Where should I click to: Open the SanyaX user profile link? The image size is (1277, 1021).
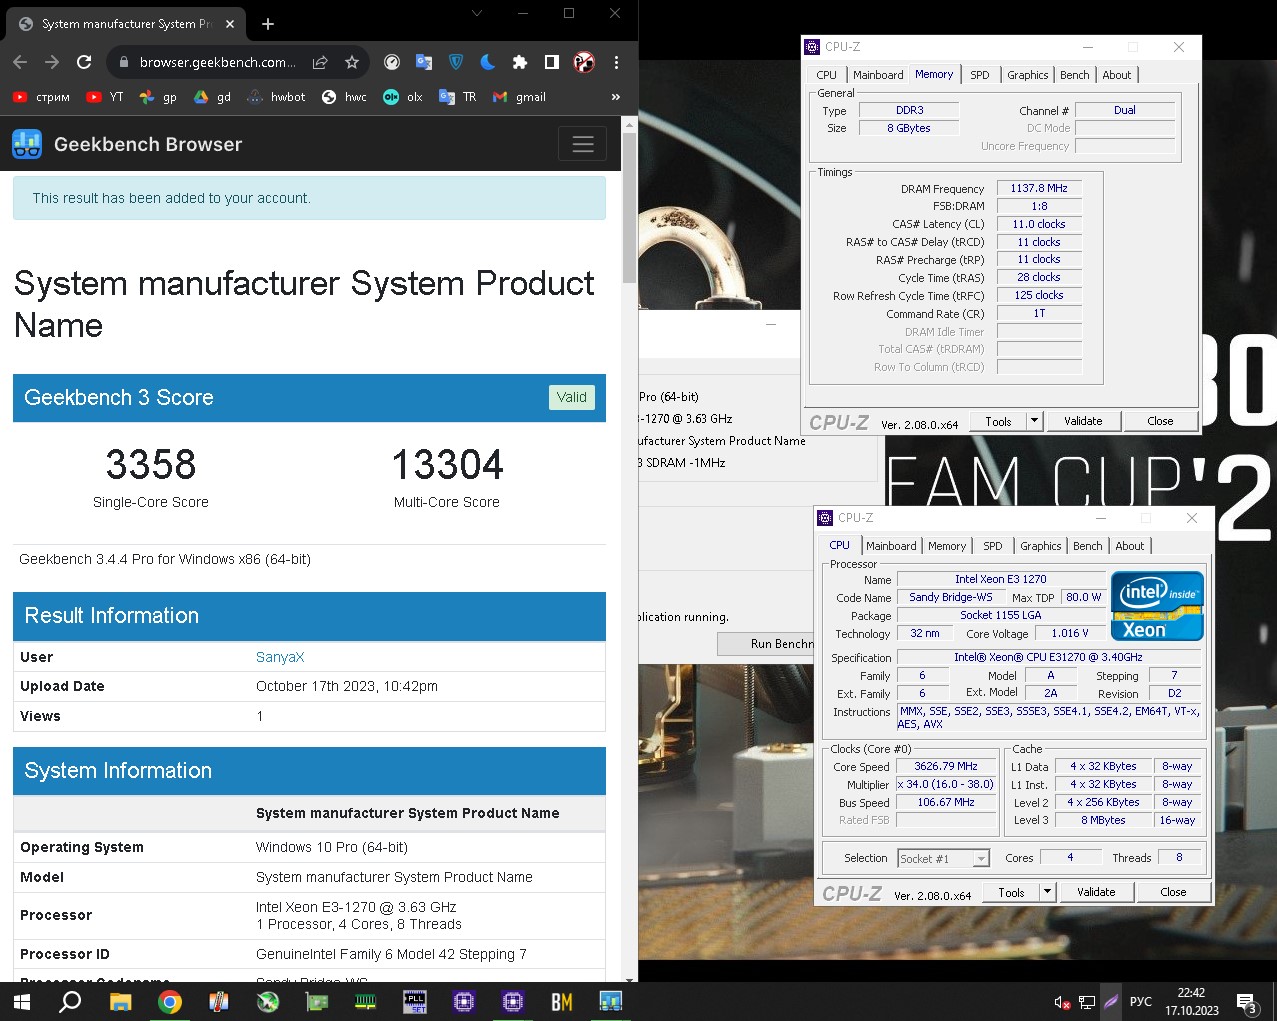click(280, 657)
